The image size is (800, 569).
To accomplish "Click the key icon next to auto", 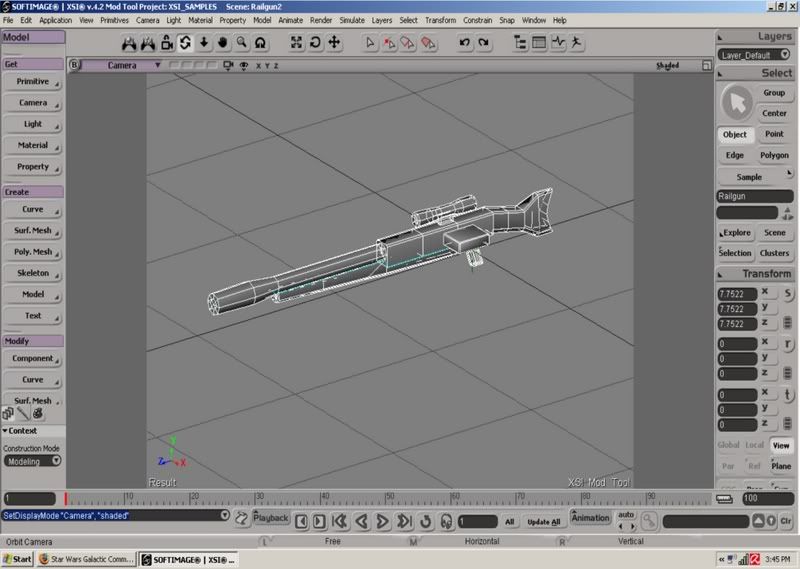I will pyautogui.click(x=649, y=521).
